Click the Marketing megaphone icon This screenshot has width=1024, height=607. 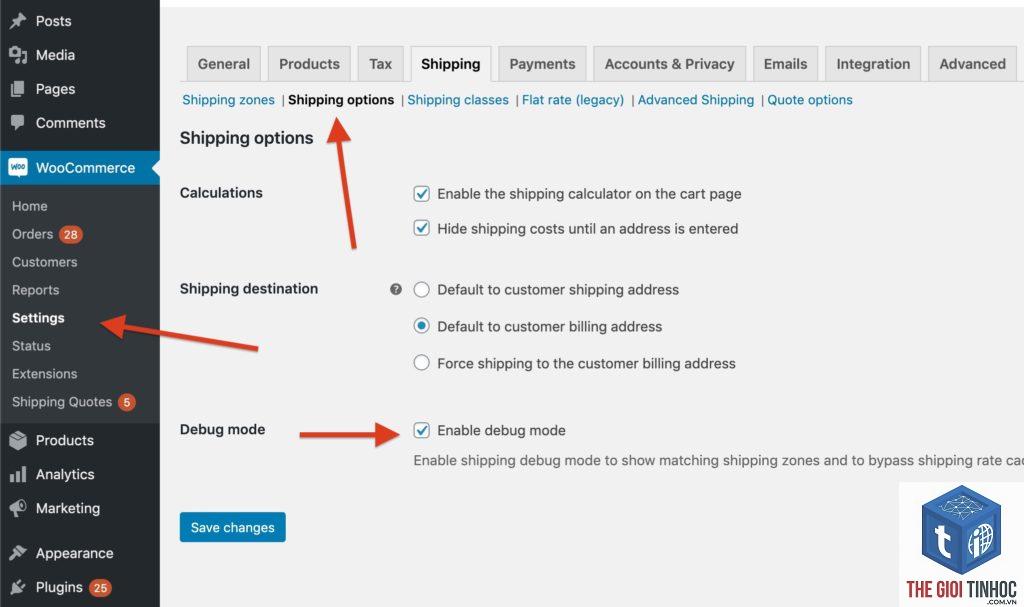point(18,508)
